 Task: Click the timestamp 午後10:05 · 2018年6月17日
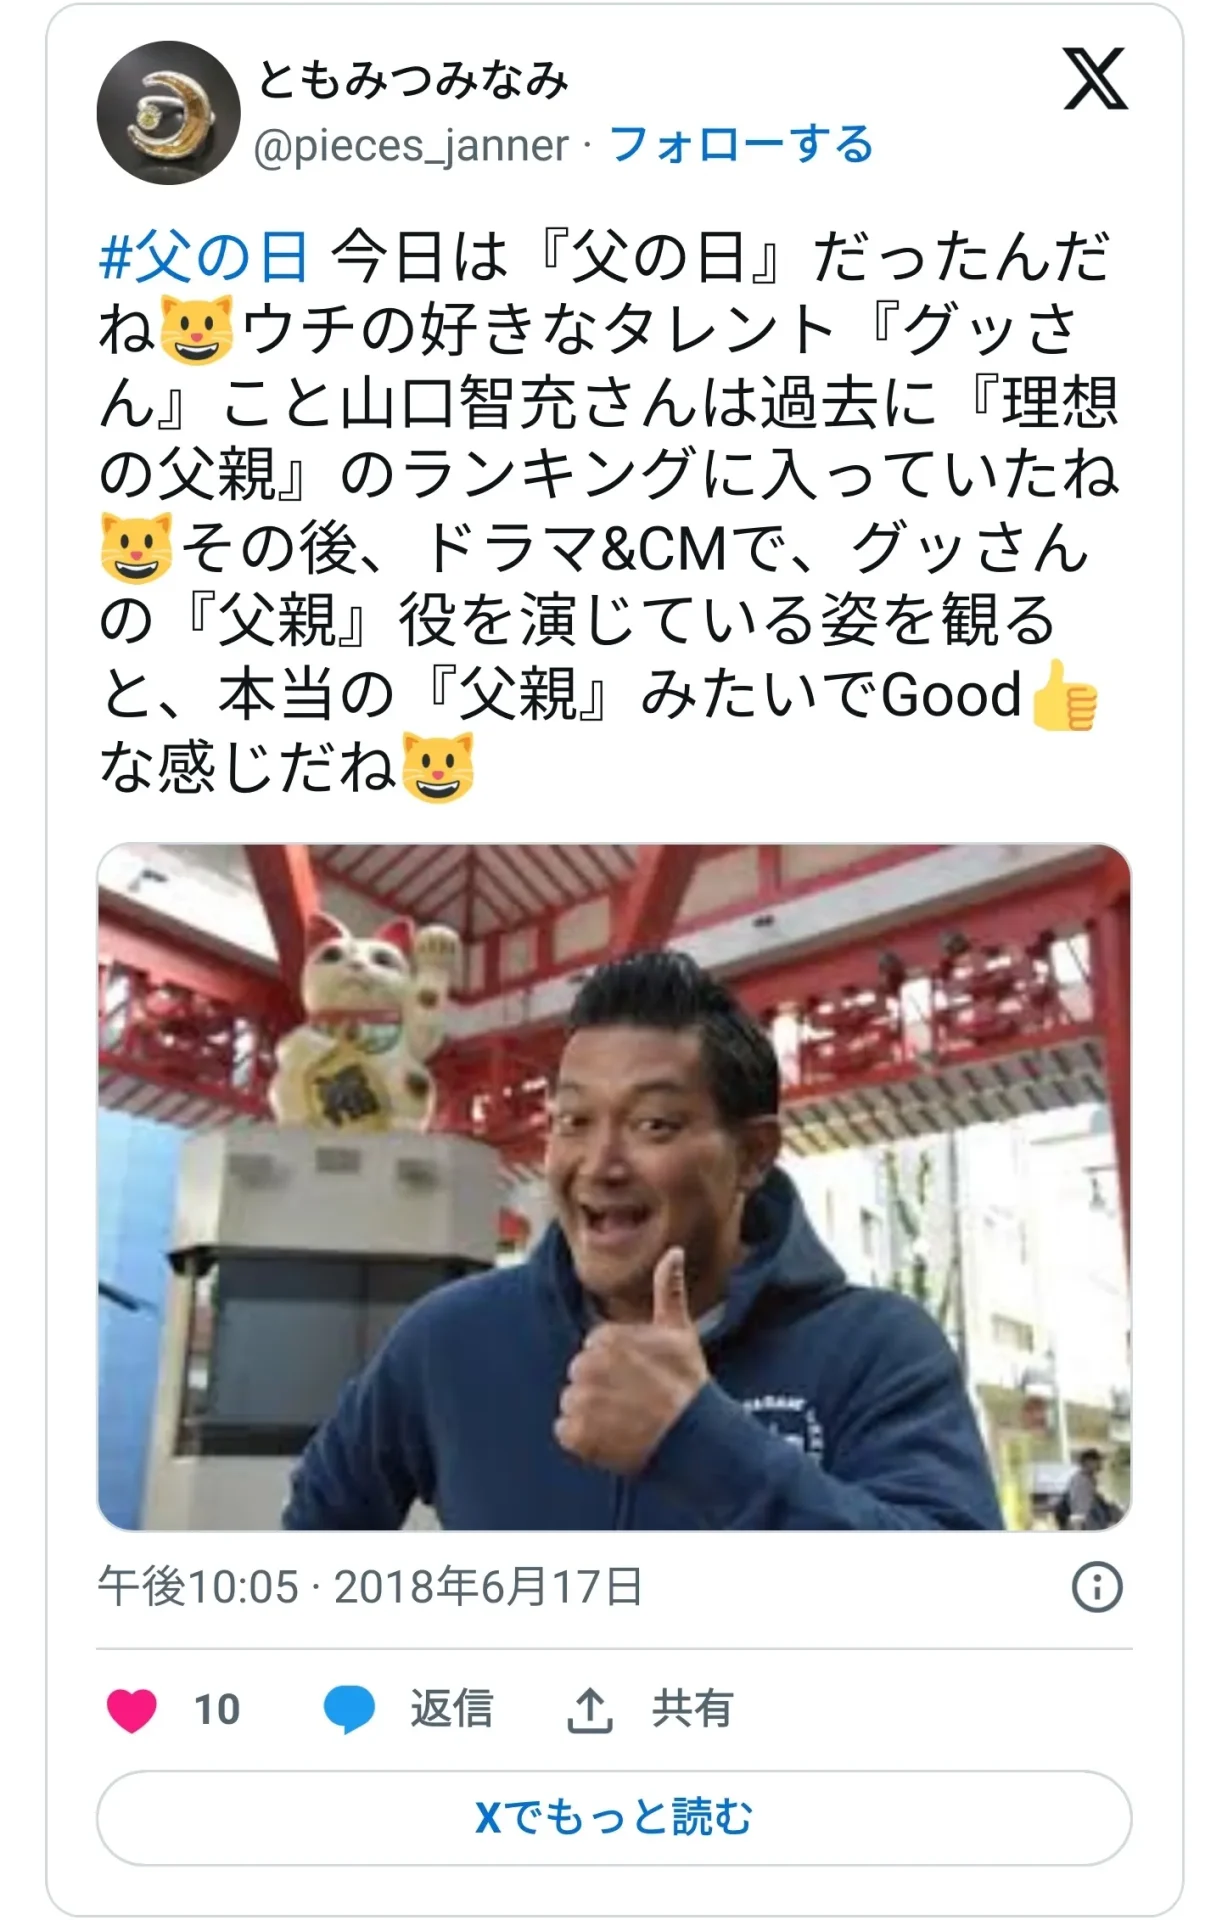370,1587
